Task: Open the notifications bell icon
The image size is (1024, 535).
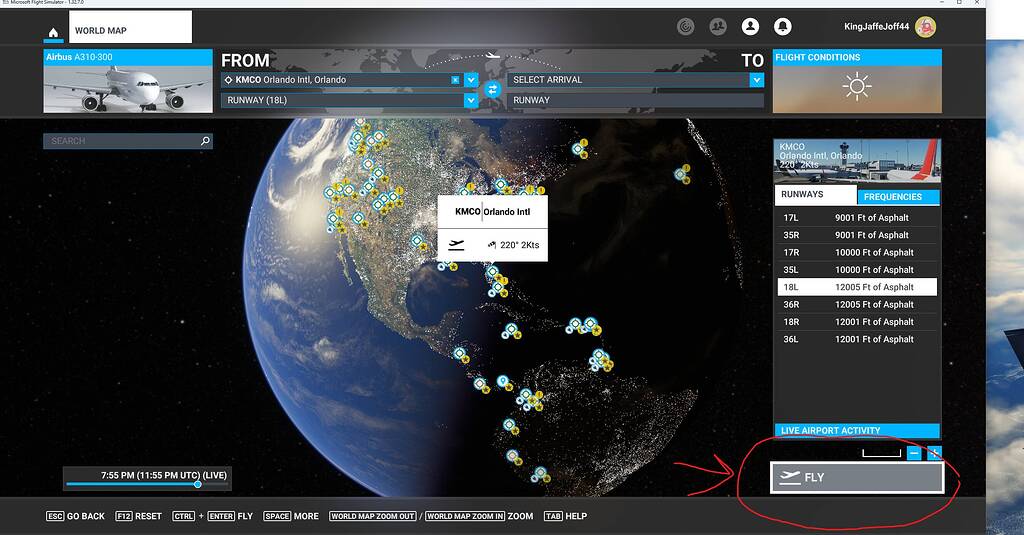Action: [783, 27]
